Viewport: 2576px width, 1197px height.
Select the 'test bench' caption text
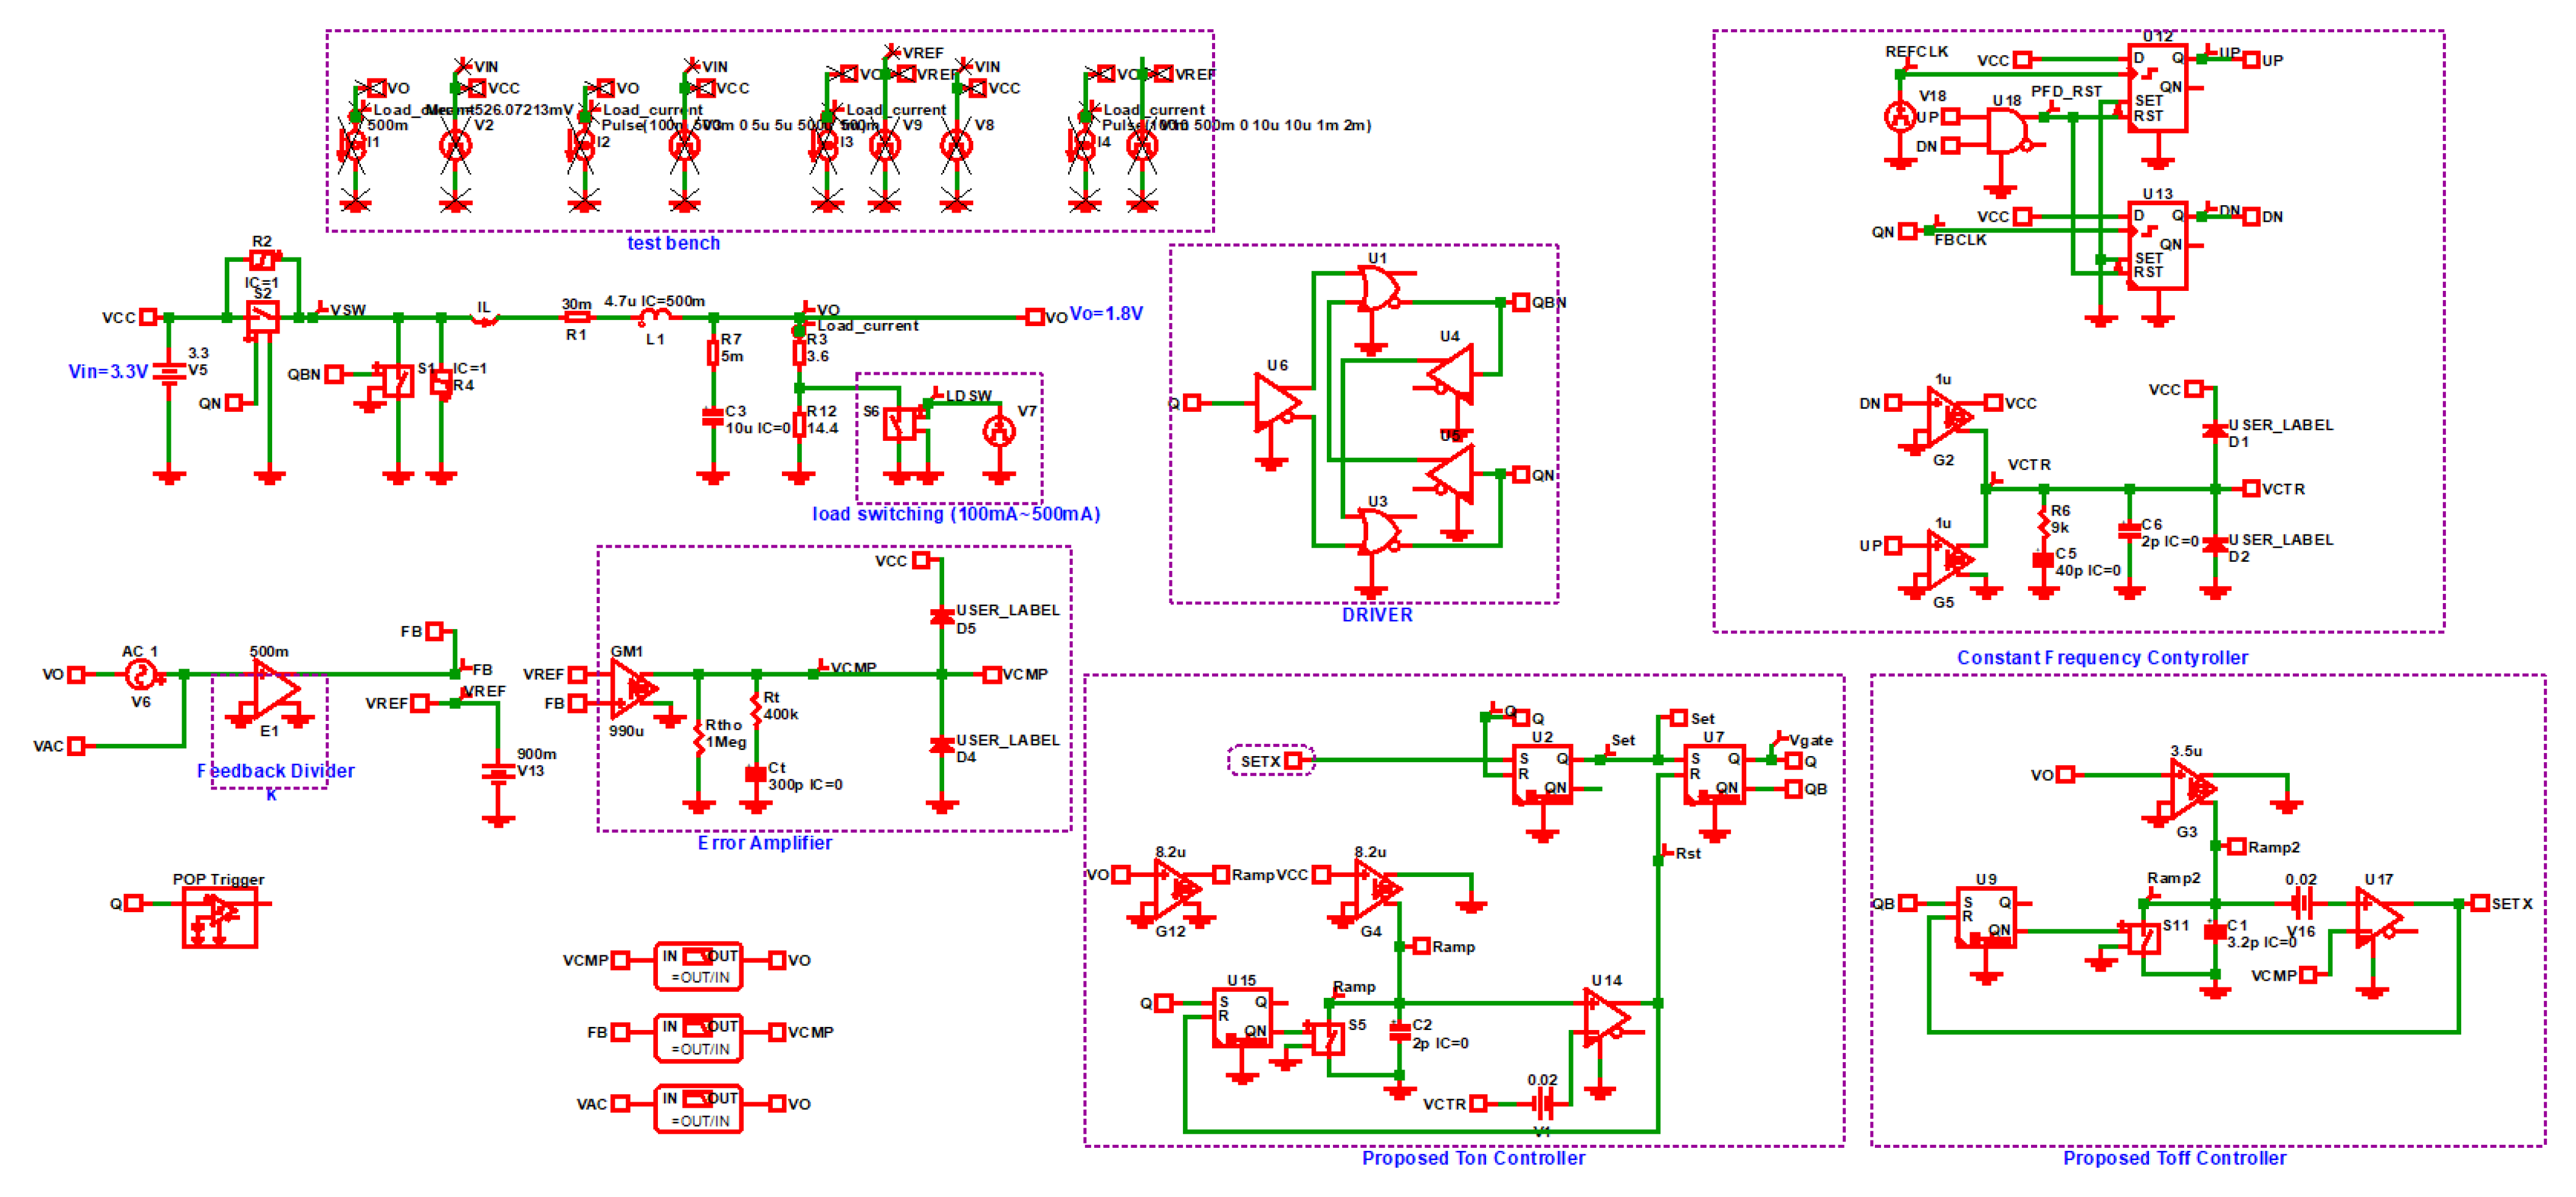(673, 243)
